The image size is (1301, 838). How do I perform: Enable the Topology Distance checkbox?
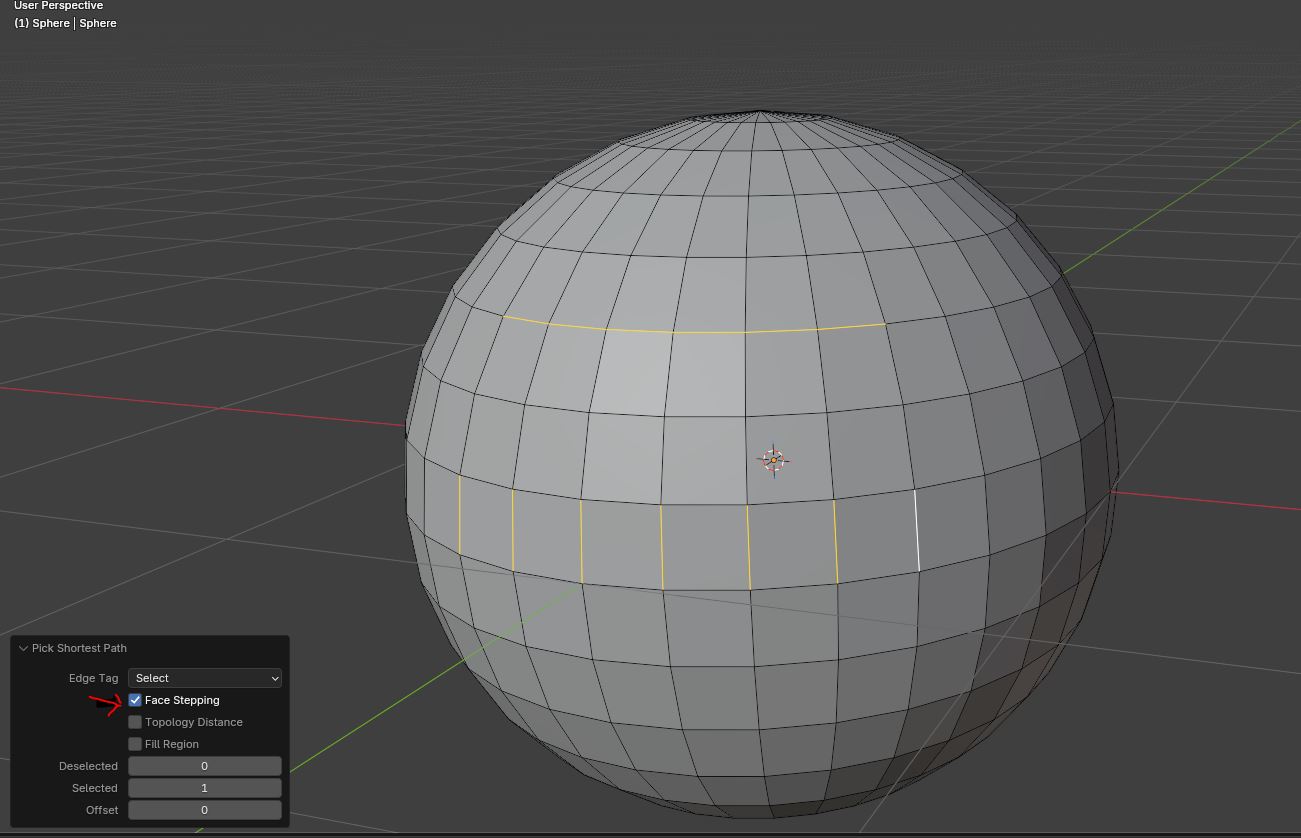[x=135, y=722]
